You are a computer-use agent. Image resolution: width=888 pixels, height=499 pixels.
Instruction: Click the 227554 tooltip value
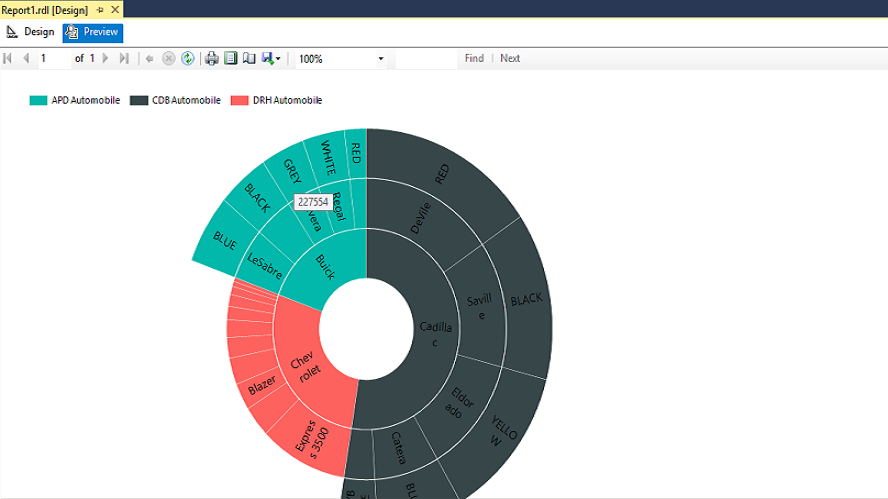pyautogui.click(x=313, y=202)
